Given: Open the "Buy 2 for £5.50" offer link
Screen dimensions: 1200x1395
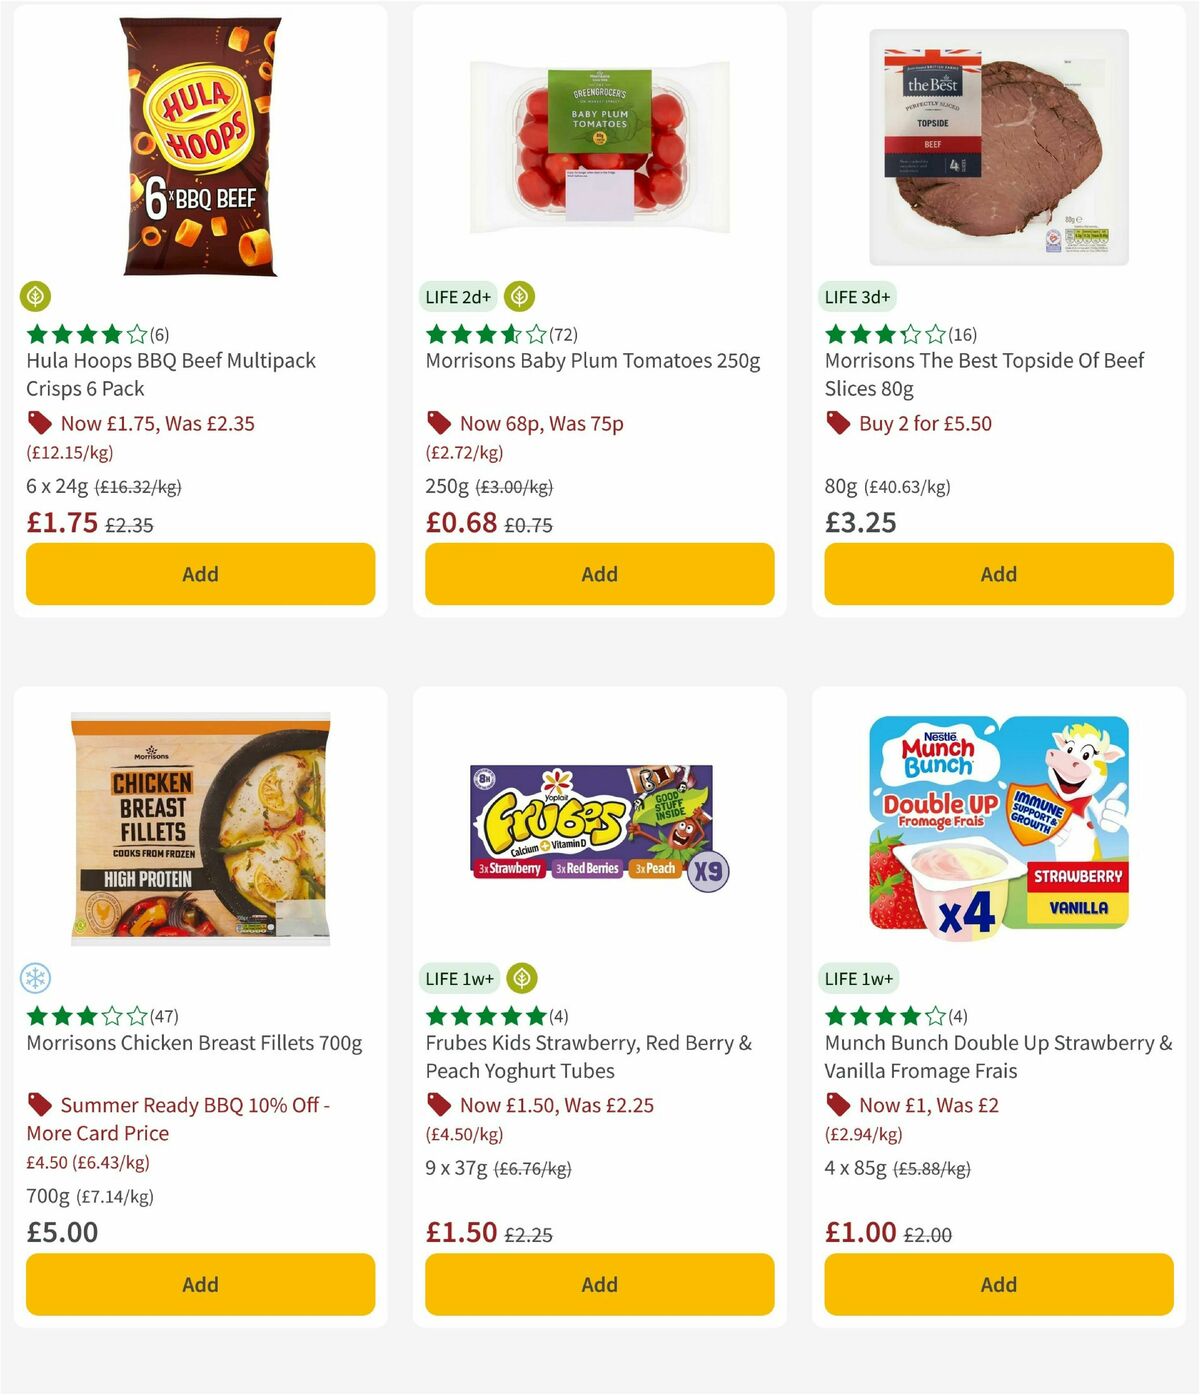Looking at the screenshot, I should coord(924,423).
